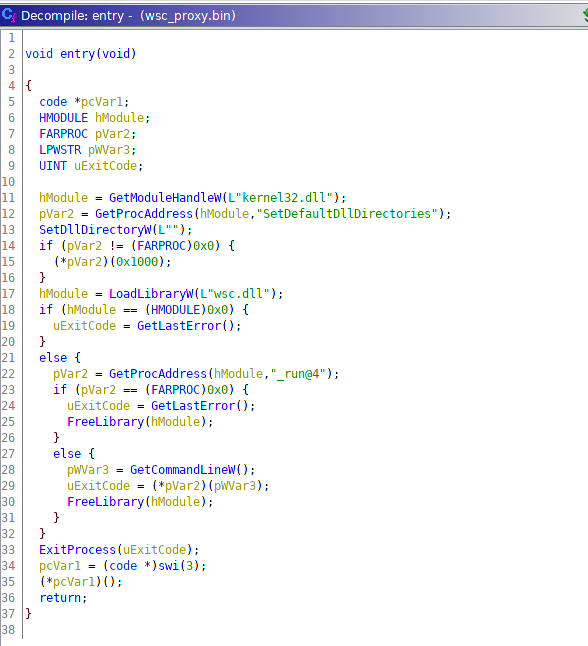The height and width of the screenshot is (646, 588).
Task: Click GetProcAddress on line 12
Action: [144, 214]
